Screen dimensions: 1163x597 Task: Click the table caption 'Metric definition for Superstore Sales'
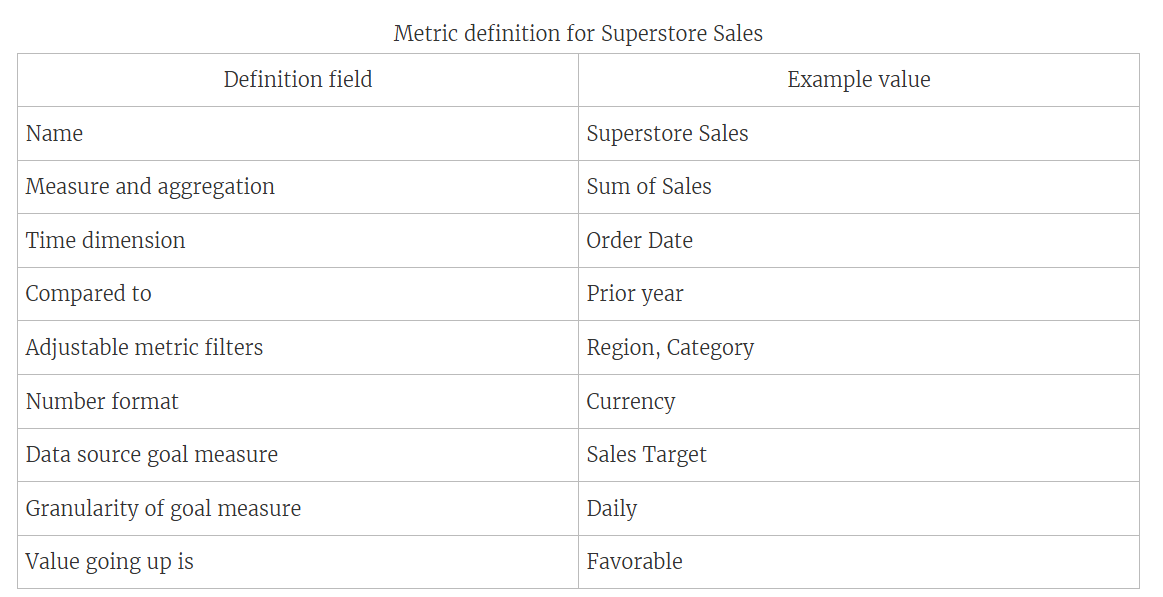click(x=578, y=33)
